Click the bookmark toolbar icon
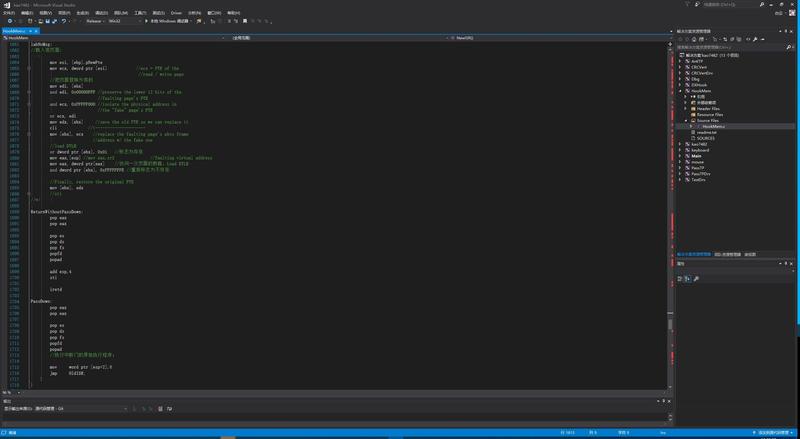This screenshot has height=439, width=800. click(x=245, y=21)
